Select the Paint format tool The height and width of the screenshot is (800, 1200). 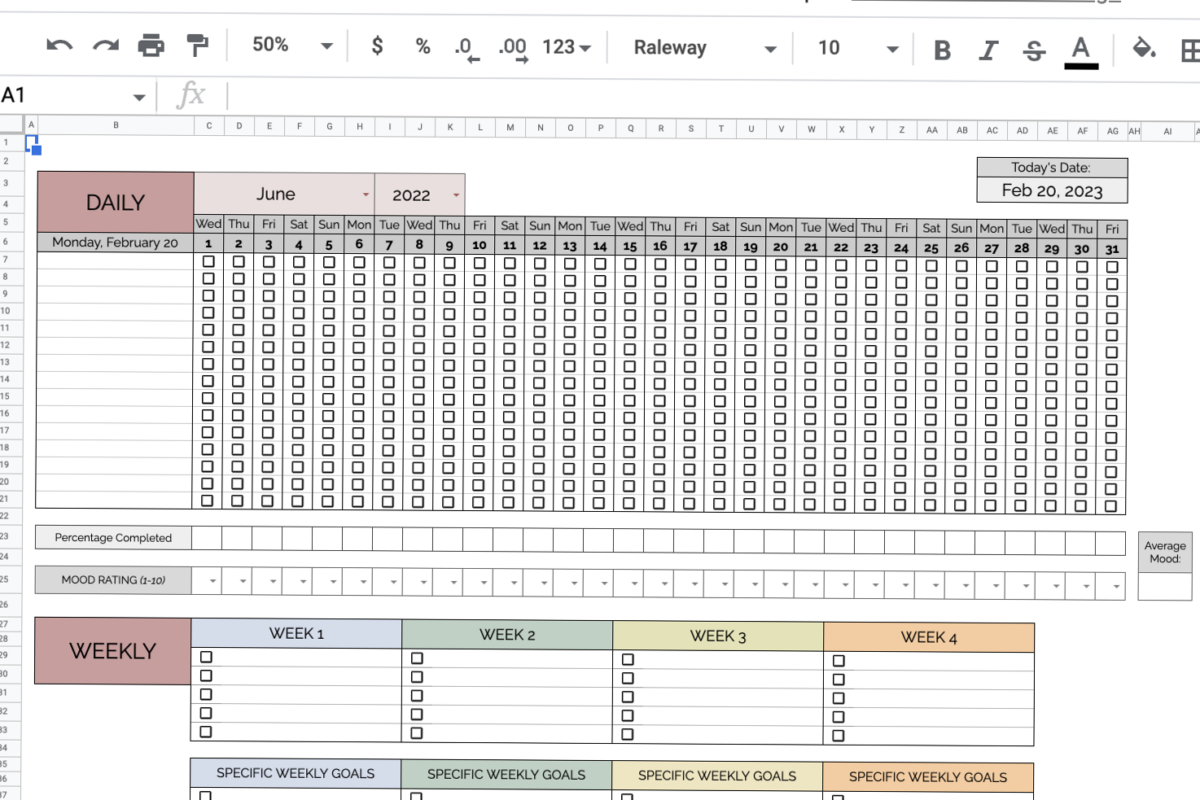pyautogui.click(x=196, y=46)
